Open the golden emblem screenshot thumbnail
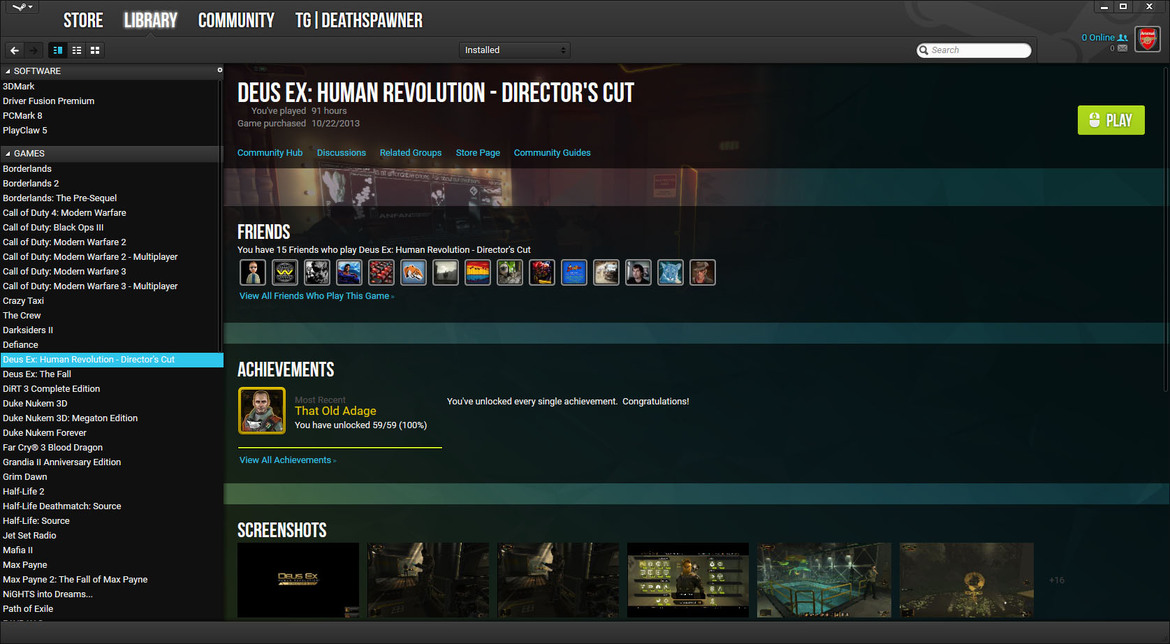Viewport: 1170px width, 644px height. pos(966,580)
